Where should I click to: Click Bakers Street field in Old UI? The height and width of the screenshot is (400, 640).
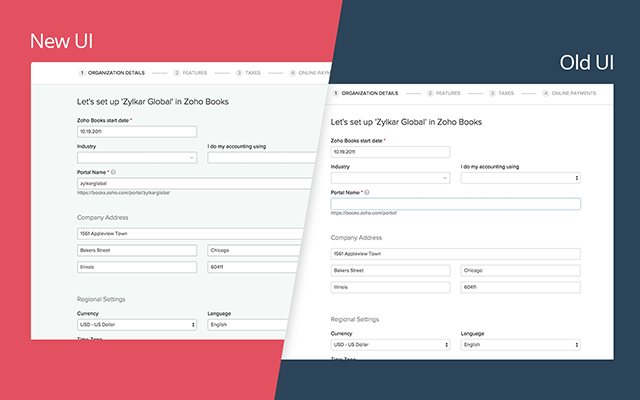point(391,270)
